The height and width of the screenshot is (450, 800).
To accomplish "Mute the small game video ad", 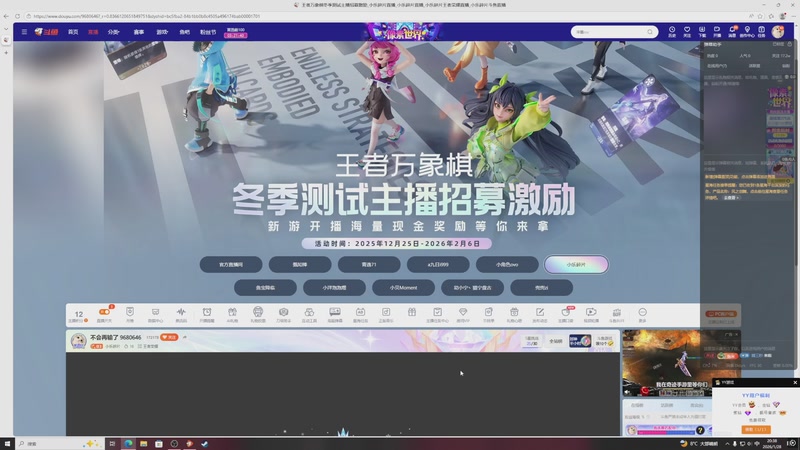I will tap(628, 392).
